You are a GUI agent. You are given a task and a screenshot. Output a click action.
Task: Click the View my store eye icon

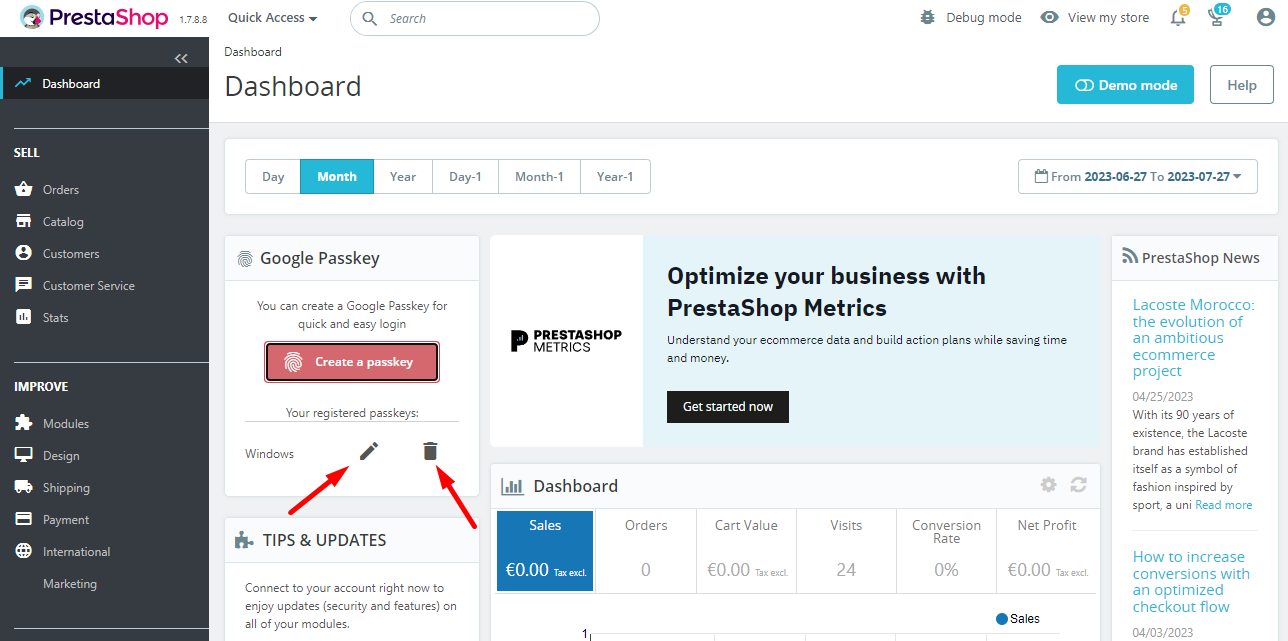(1049, 17)
